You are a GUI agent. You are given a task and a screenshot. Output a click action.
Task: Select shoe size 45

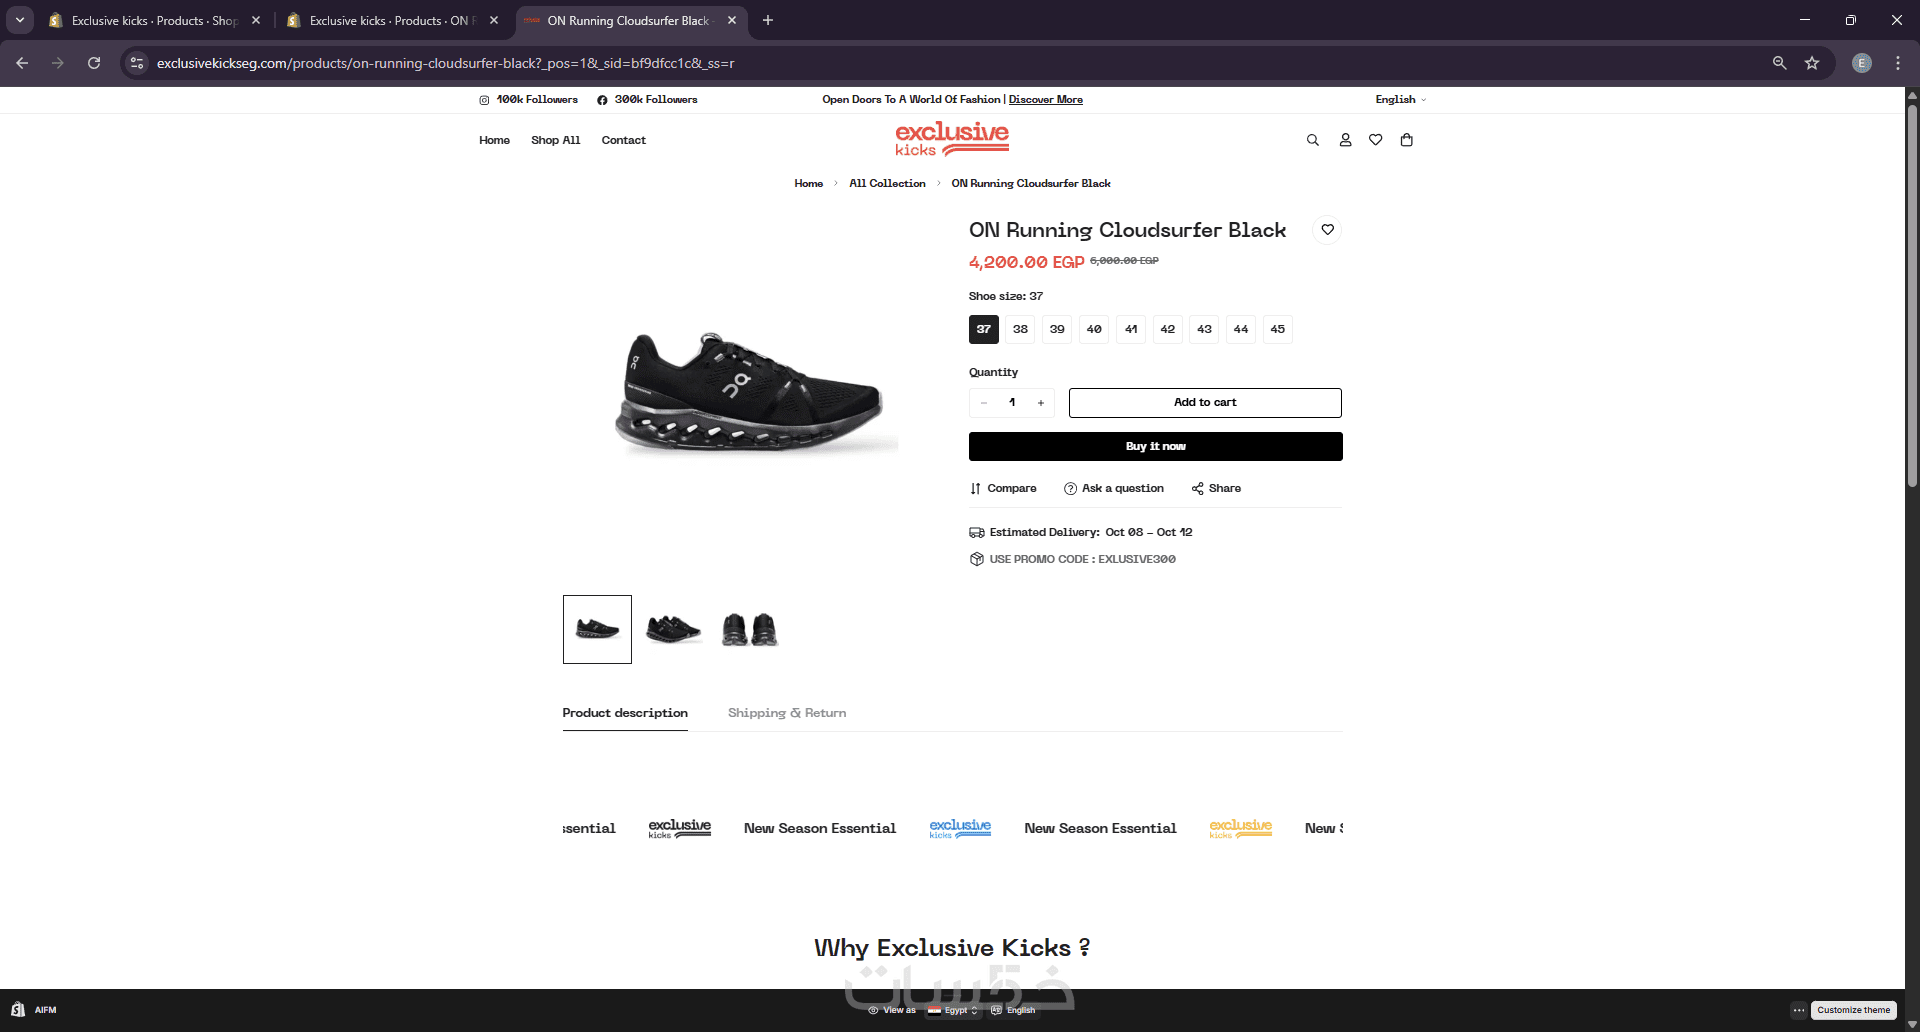[x=1277, y=329]
